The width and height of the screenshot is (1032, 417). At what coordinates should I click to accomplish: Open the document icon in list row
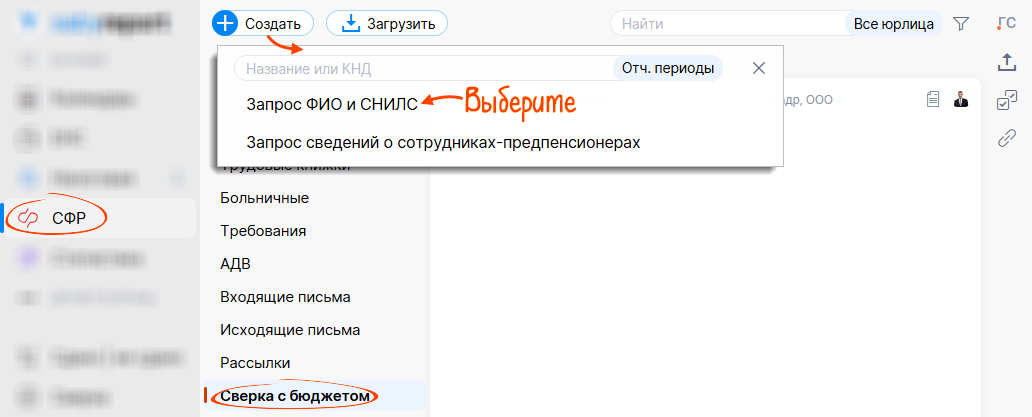coord(933,99)
